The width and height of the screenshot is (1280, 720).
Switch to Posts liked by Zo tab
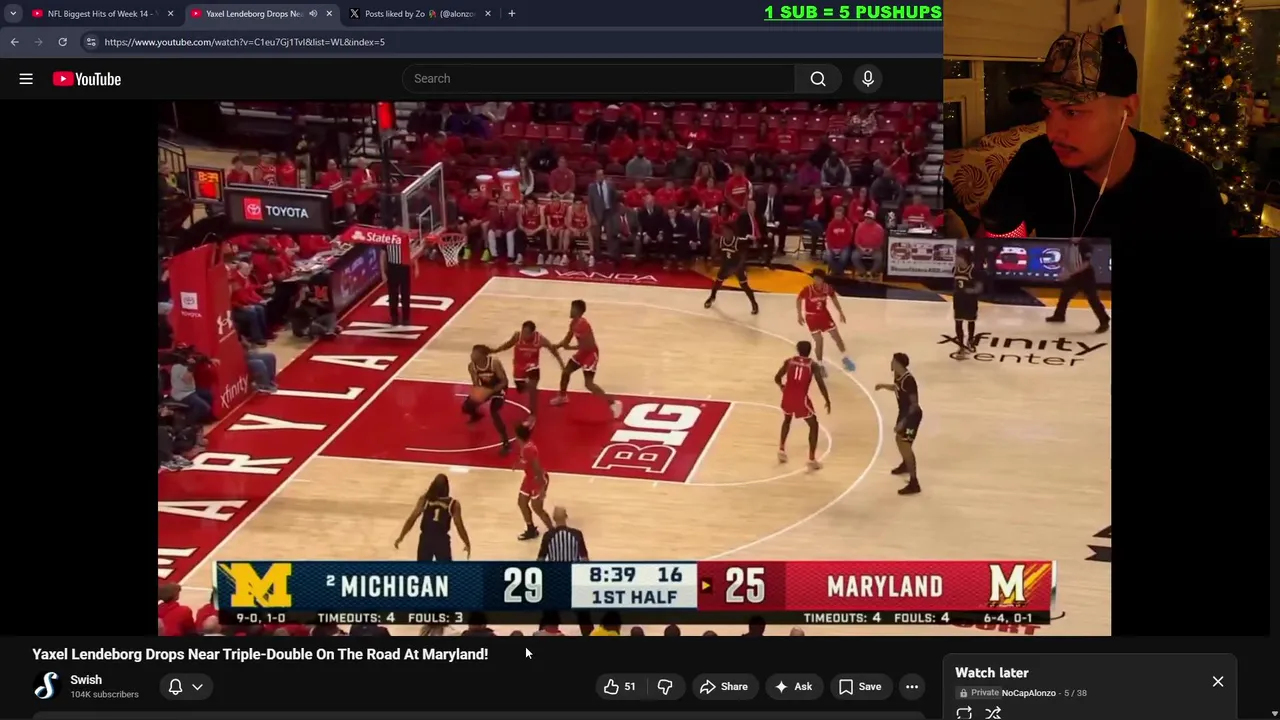click(420, 14)
